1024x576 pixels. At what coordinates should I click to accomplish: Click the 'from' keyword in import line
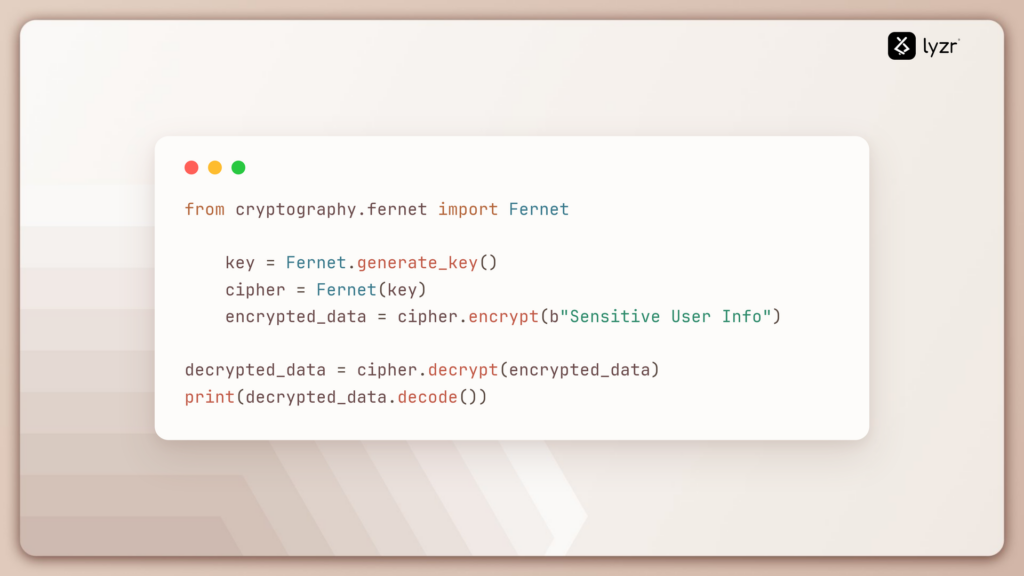(x=204, y=210)
